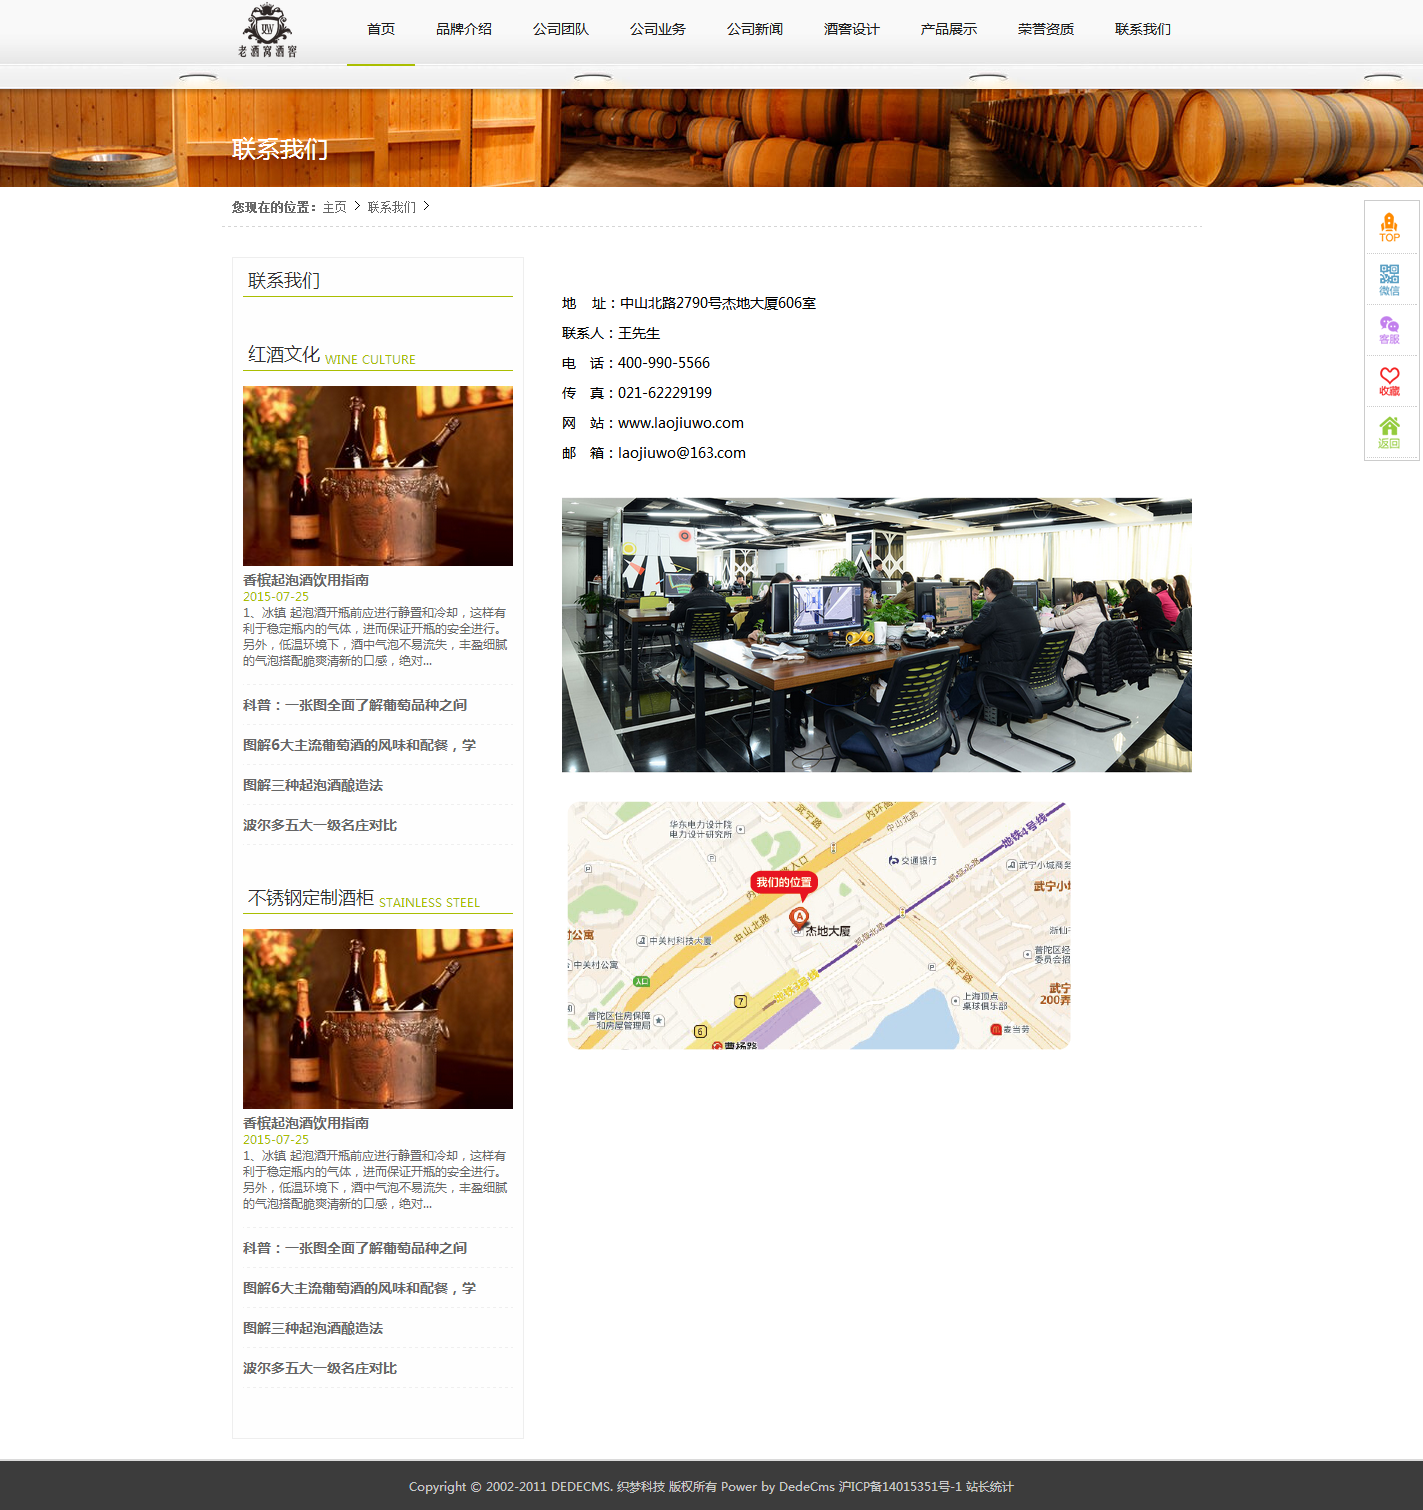Go to 酒窖设计 menu item

pos(851,29)
